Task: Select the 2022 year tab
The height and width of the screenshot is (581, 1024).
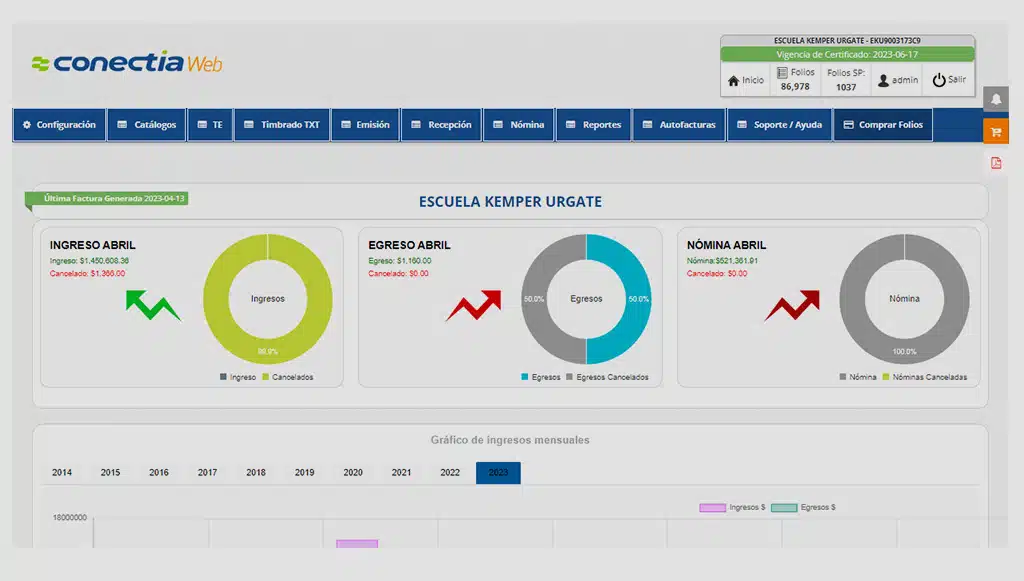Action: [x=450, y=472]
